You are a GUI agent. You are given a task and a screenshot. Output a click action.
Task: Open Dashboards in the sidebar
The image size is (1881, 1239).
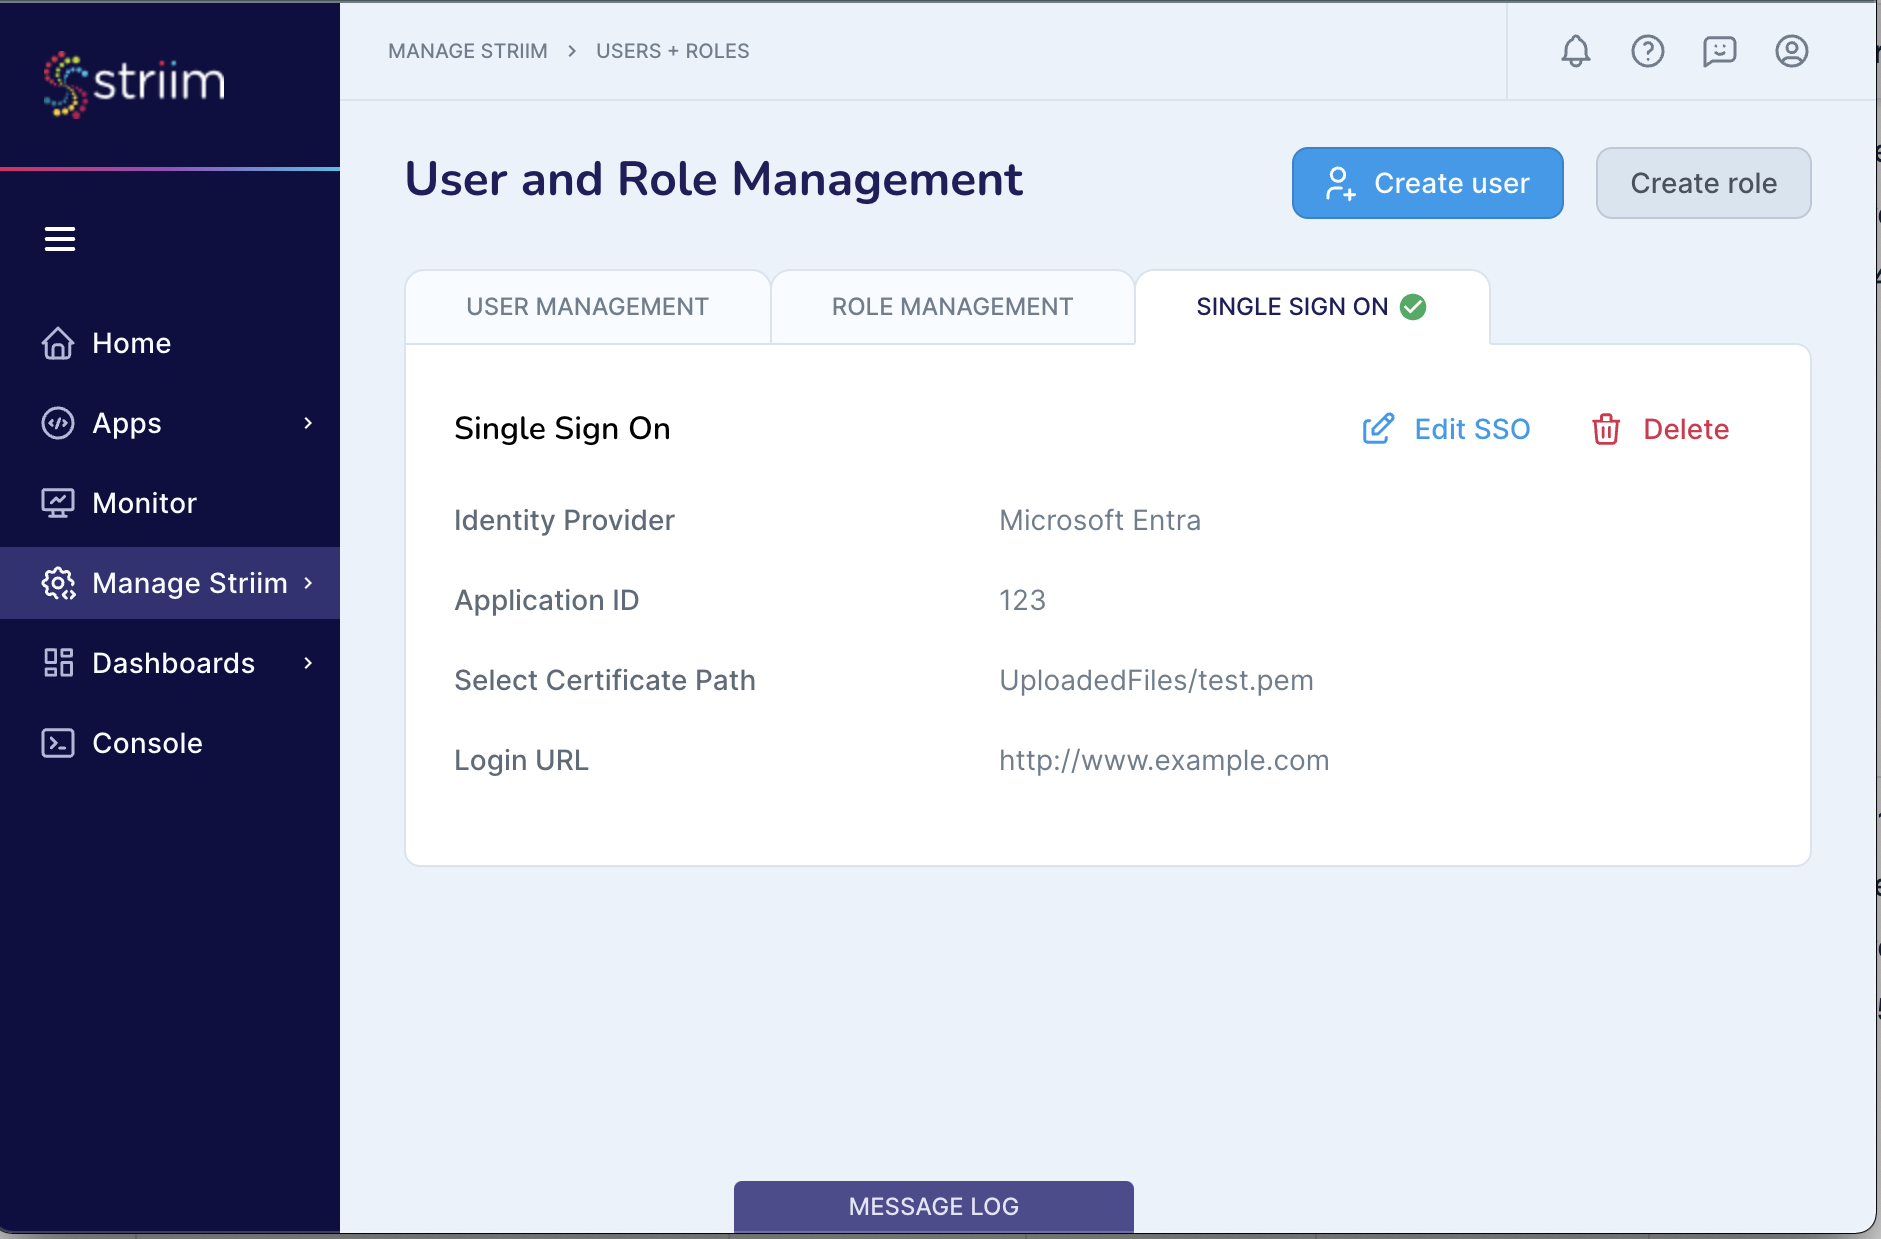pyautogui.click(x=170, y=663)
